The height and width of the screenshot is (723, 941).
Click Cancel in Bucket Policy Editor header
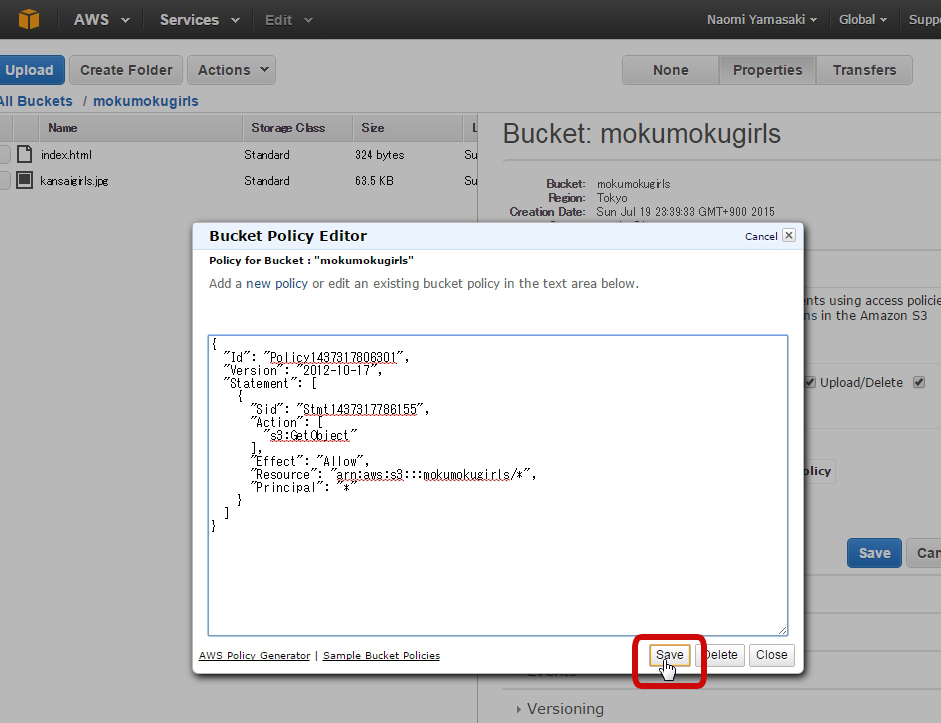pos(761,236)
